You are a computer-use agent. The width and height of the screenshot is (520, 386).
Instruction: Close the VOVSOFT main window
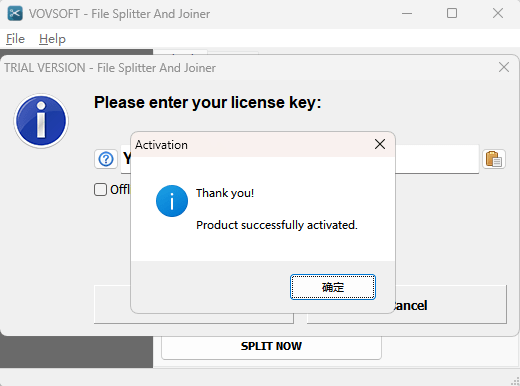coord(498,14)
